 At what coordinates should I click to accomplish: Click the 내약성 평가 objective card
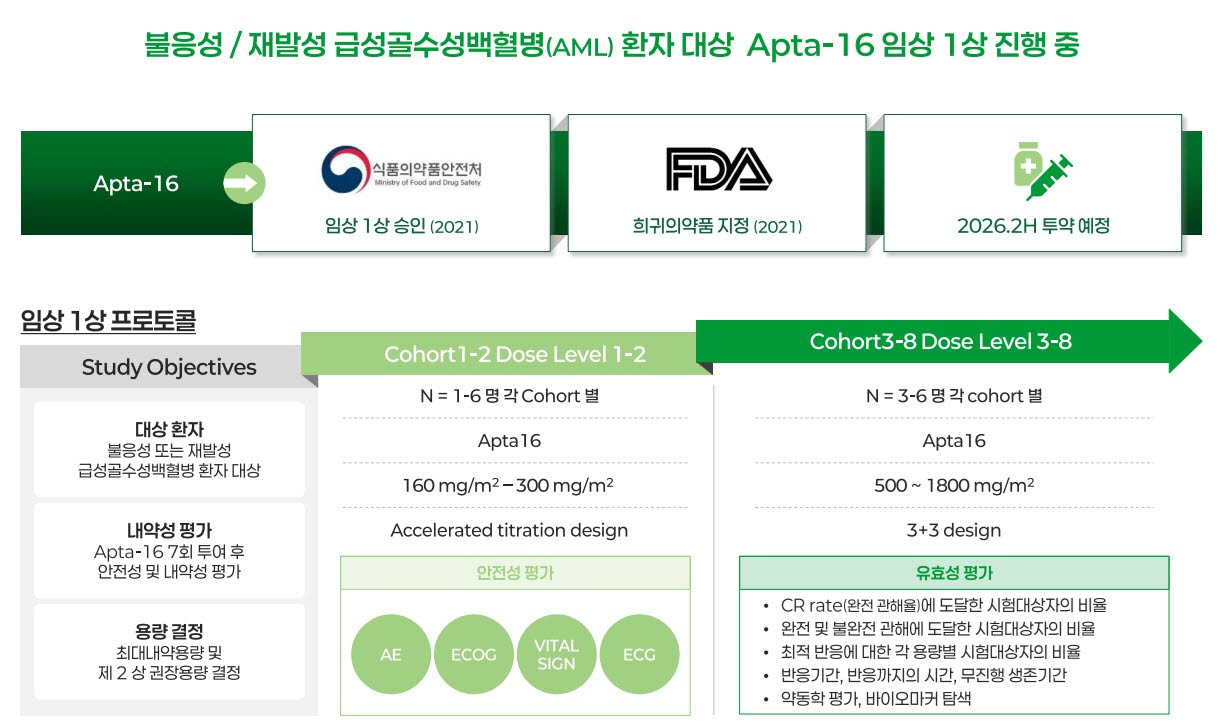pos(169,550)
